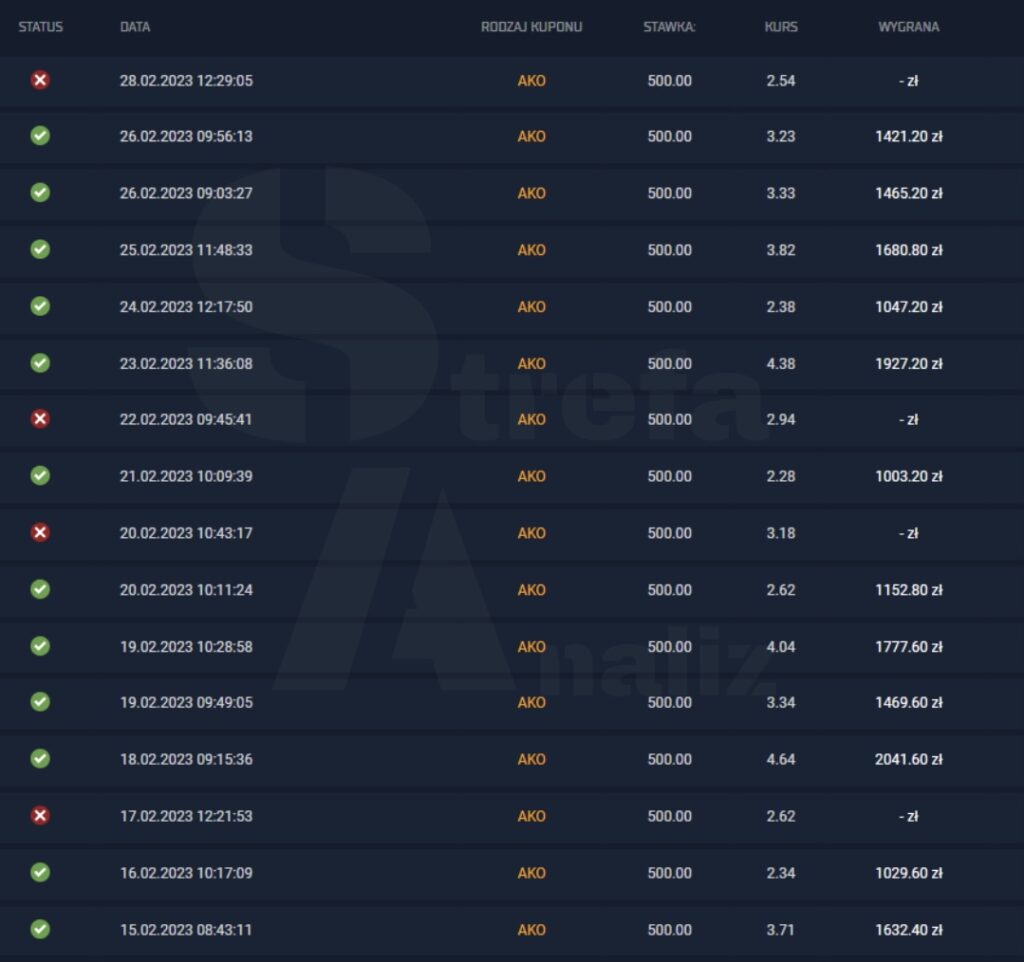Click the STATUS column header
Screen dimensions: 1024x962
40,27
